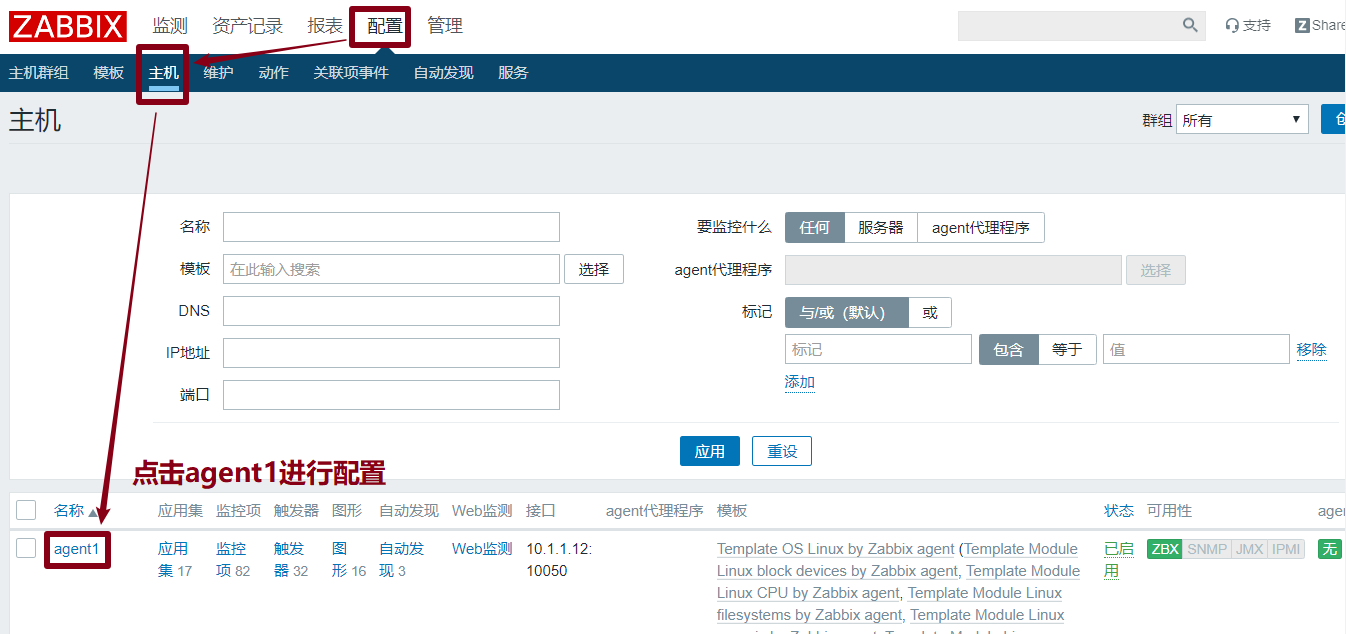Open the 监测 menu
Image resolution: width=1346 pixels, height=634 pixels.
click(x=170, y=26)
